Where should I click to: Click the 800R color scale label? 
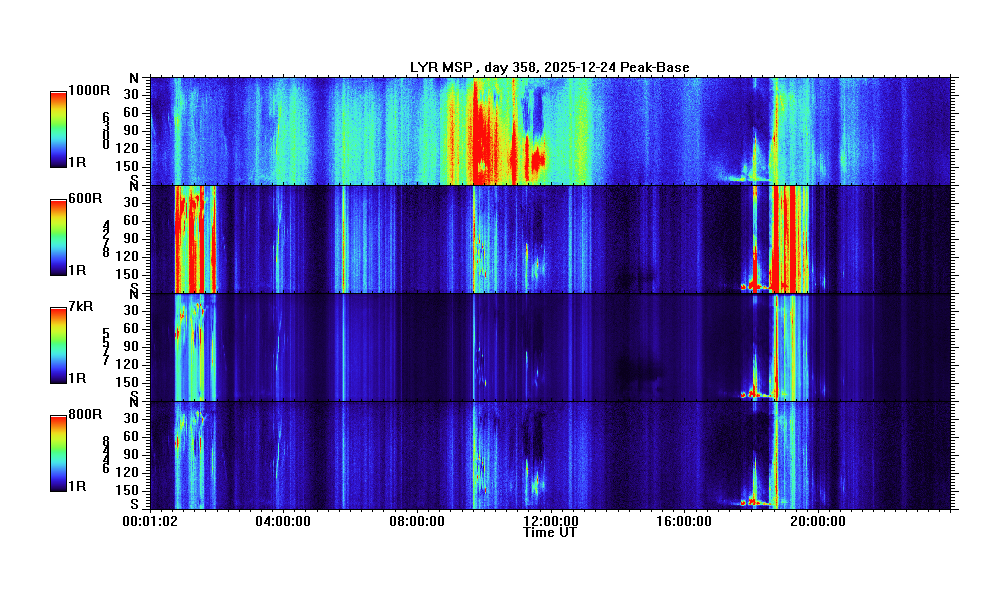click(x=87, y=415)
